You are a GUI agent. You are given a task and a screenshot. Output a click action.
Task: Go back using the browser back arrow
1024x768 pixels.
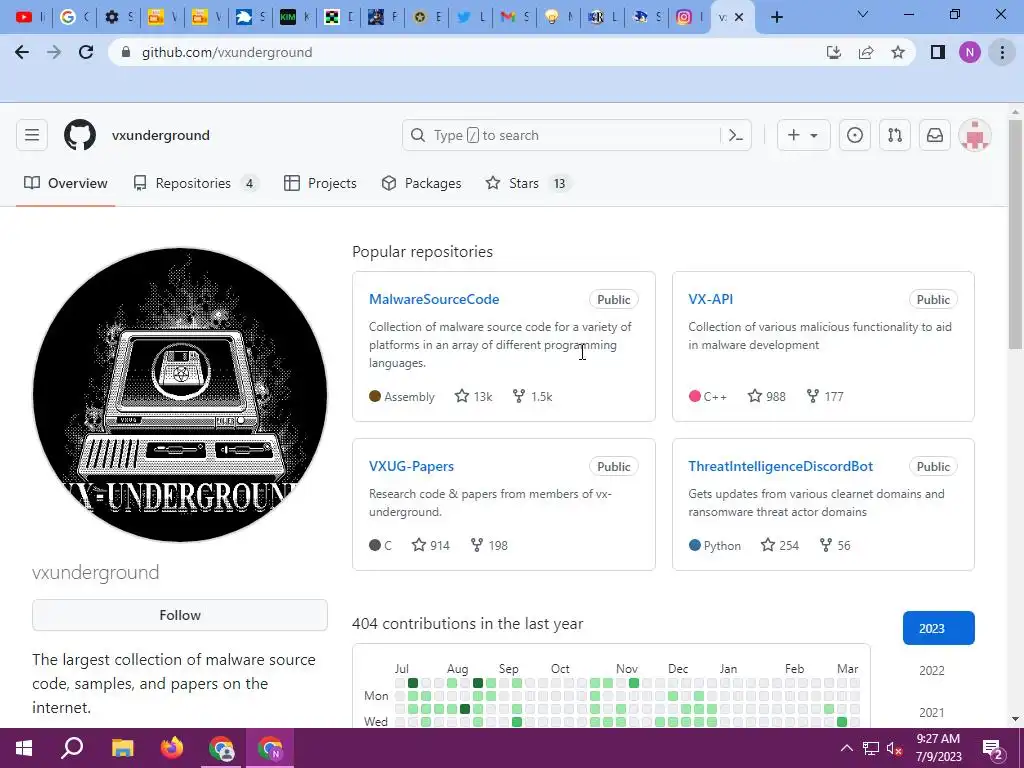[x=22, y=52]
